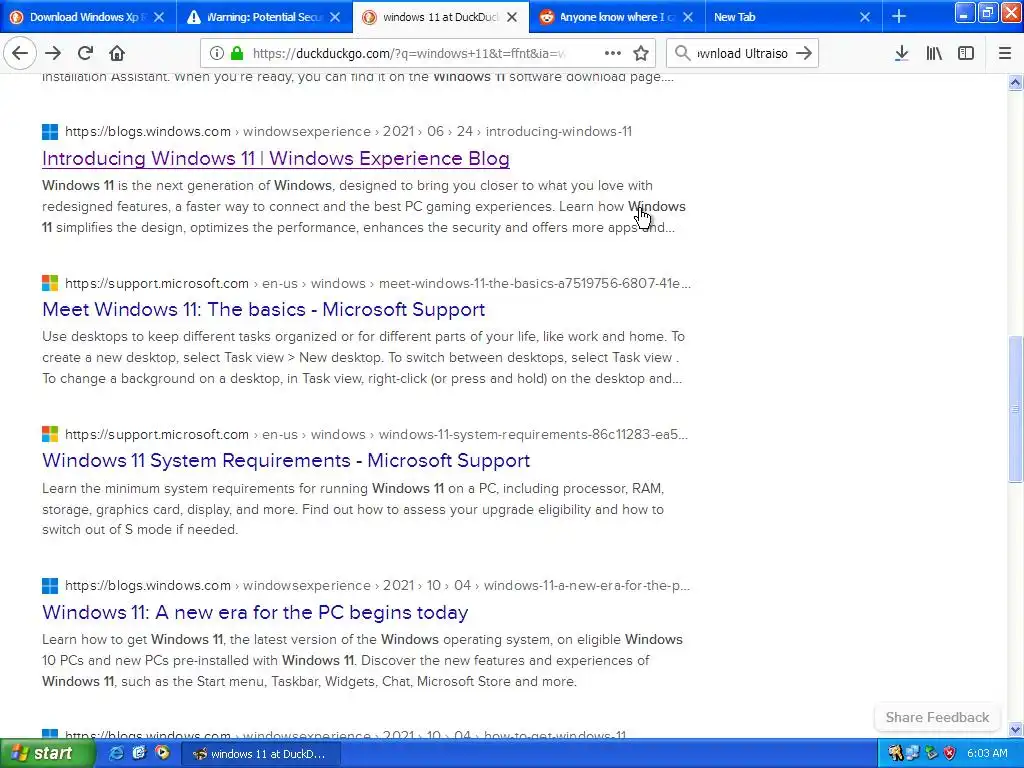The height and width of the screenshot is (768, 1024).
Task: Click the second quick launch icon
Action: pos(139,754)
